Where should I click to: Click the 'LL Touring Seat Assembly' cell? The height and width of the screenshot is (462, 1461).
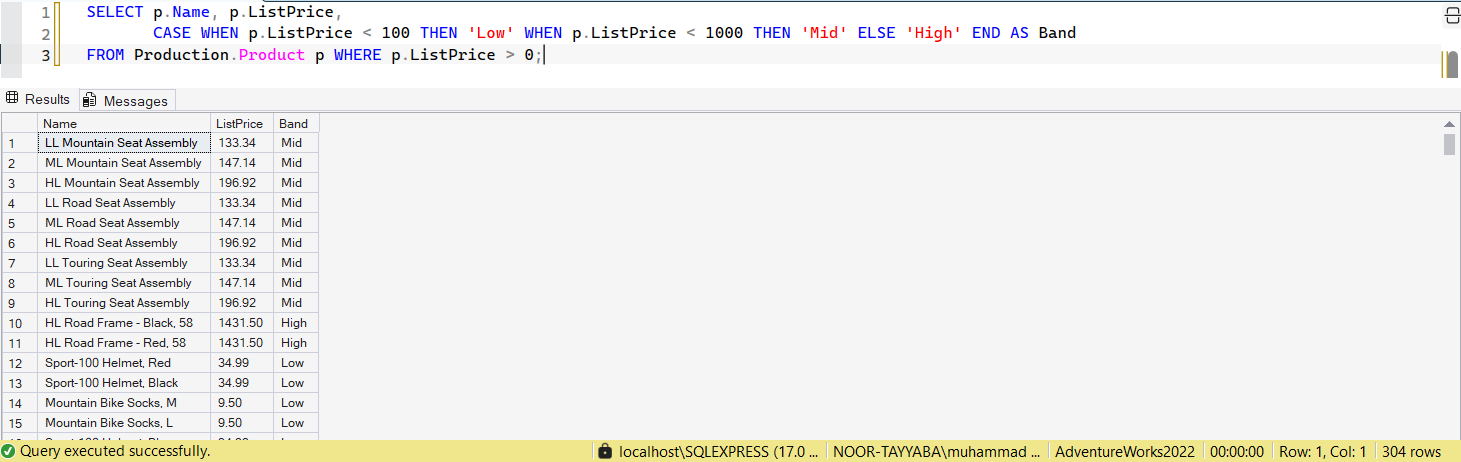tap(124, 263)
